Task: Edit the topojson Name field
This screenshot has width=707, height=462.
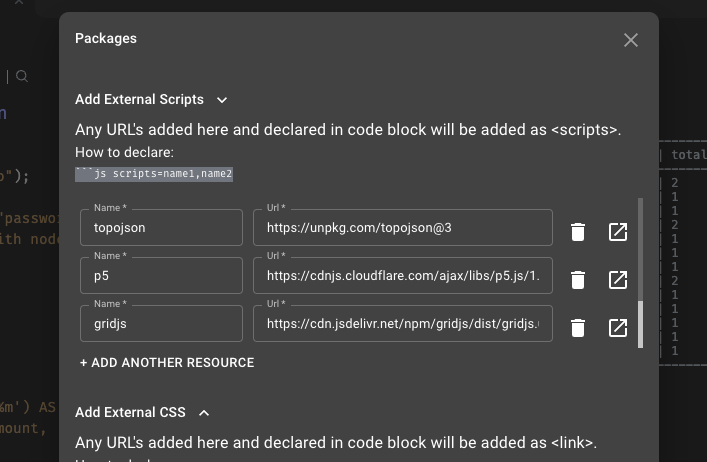Action: 161,228
